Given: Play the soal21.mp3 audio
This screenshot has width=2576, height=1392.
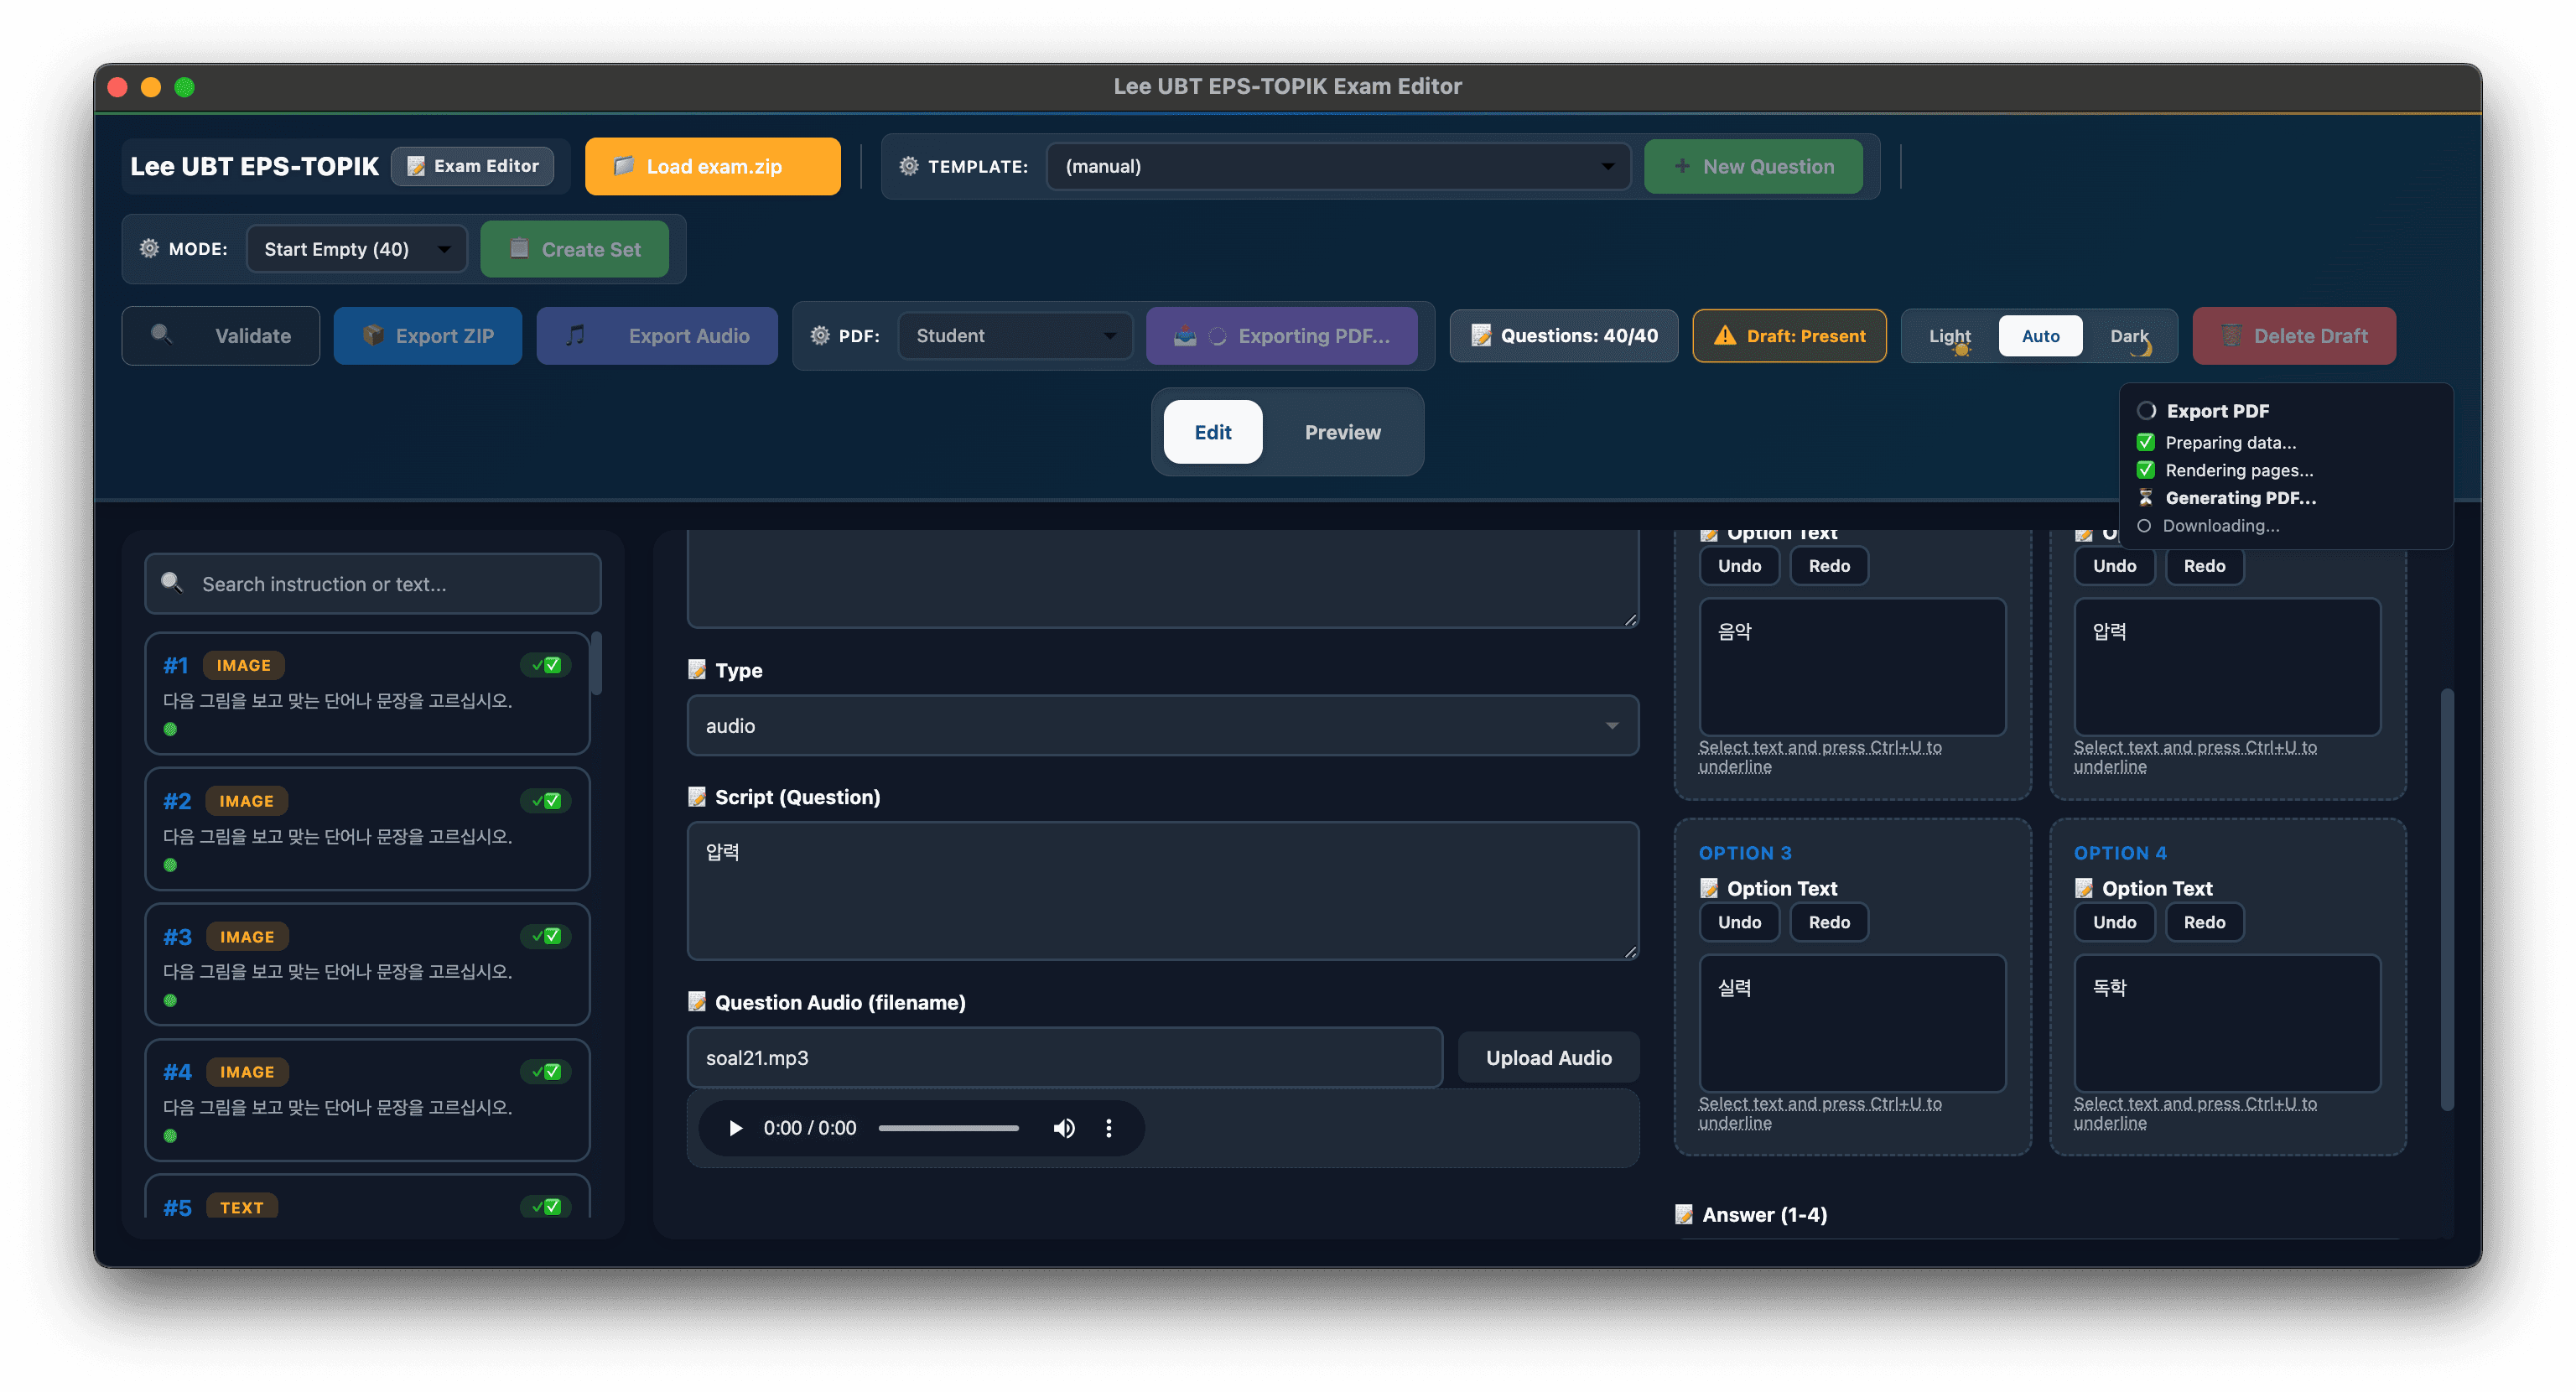Looking at the screenshot, I should coord(735,1128).
